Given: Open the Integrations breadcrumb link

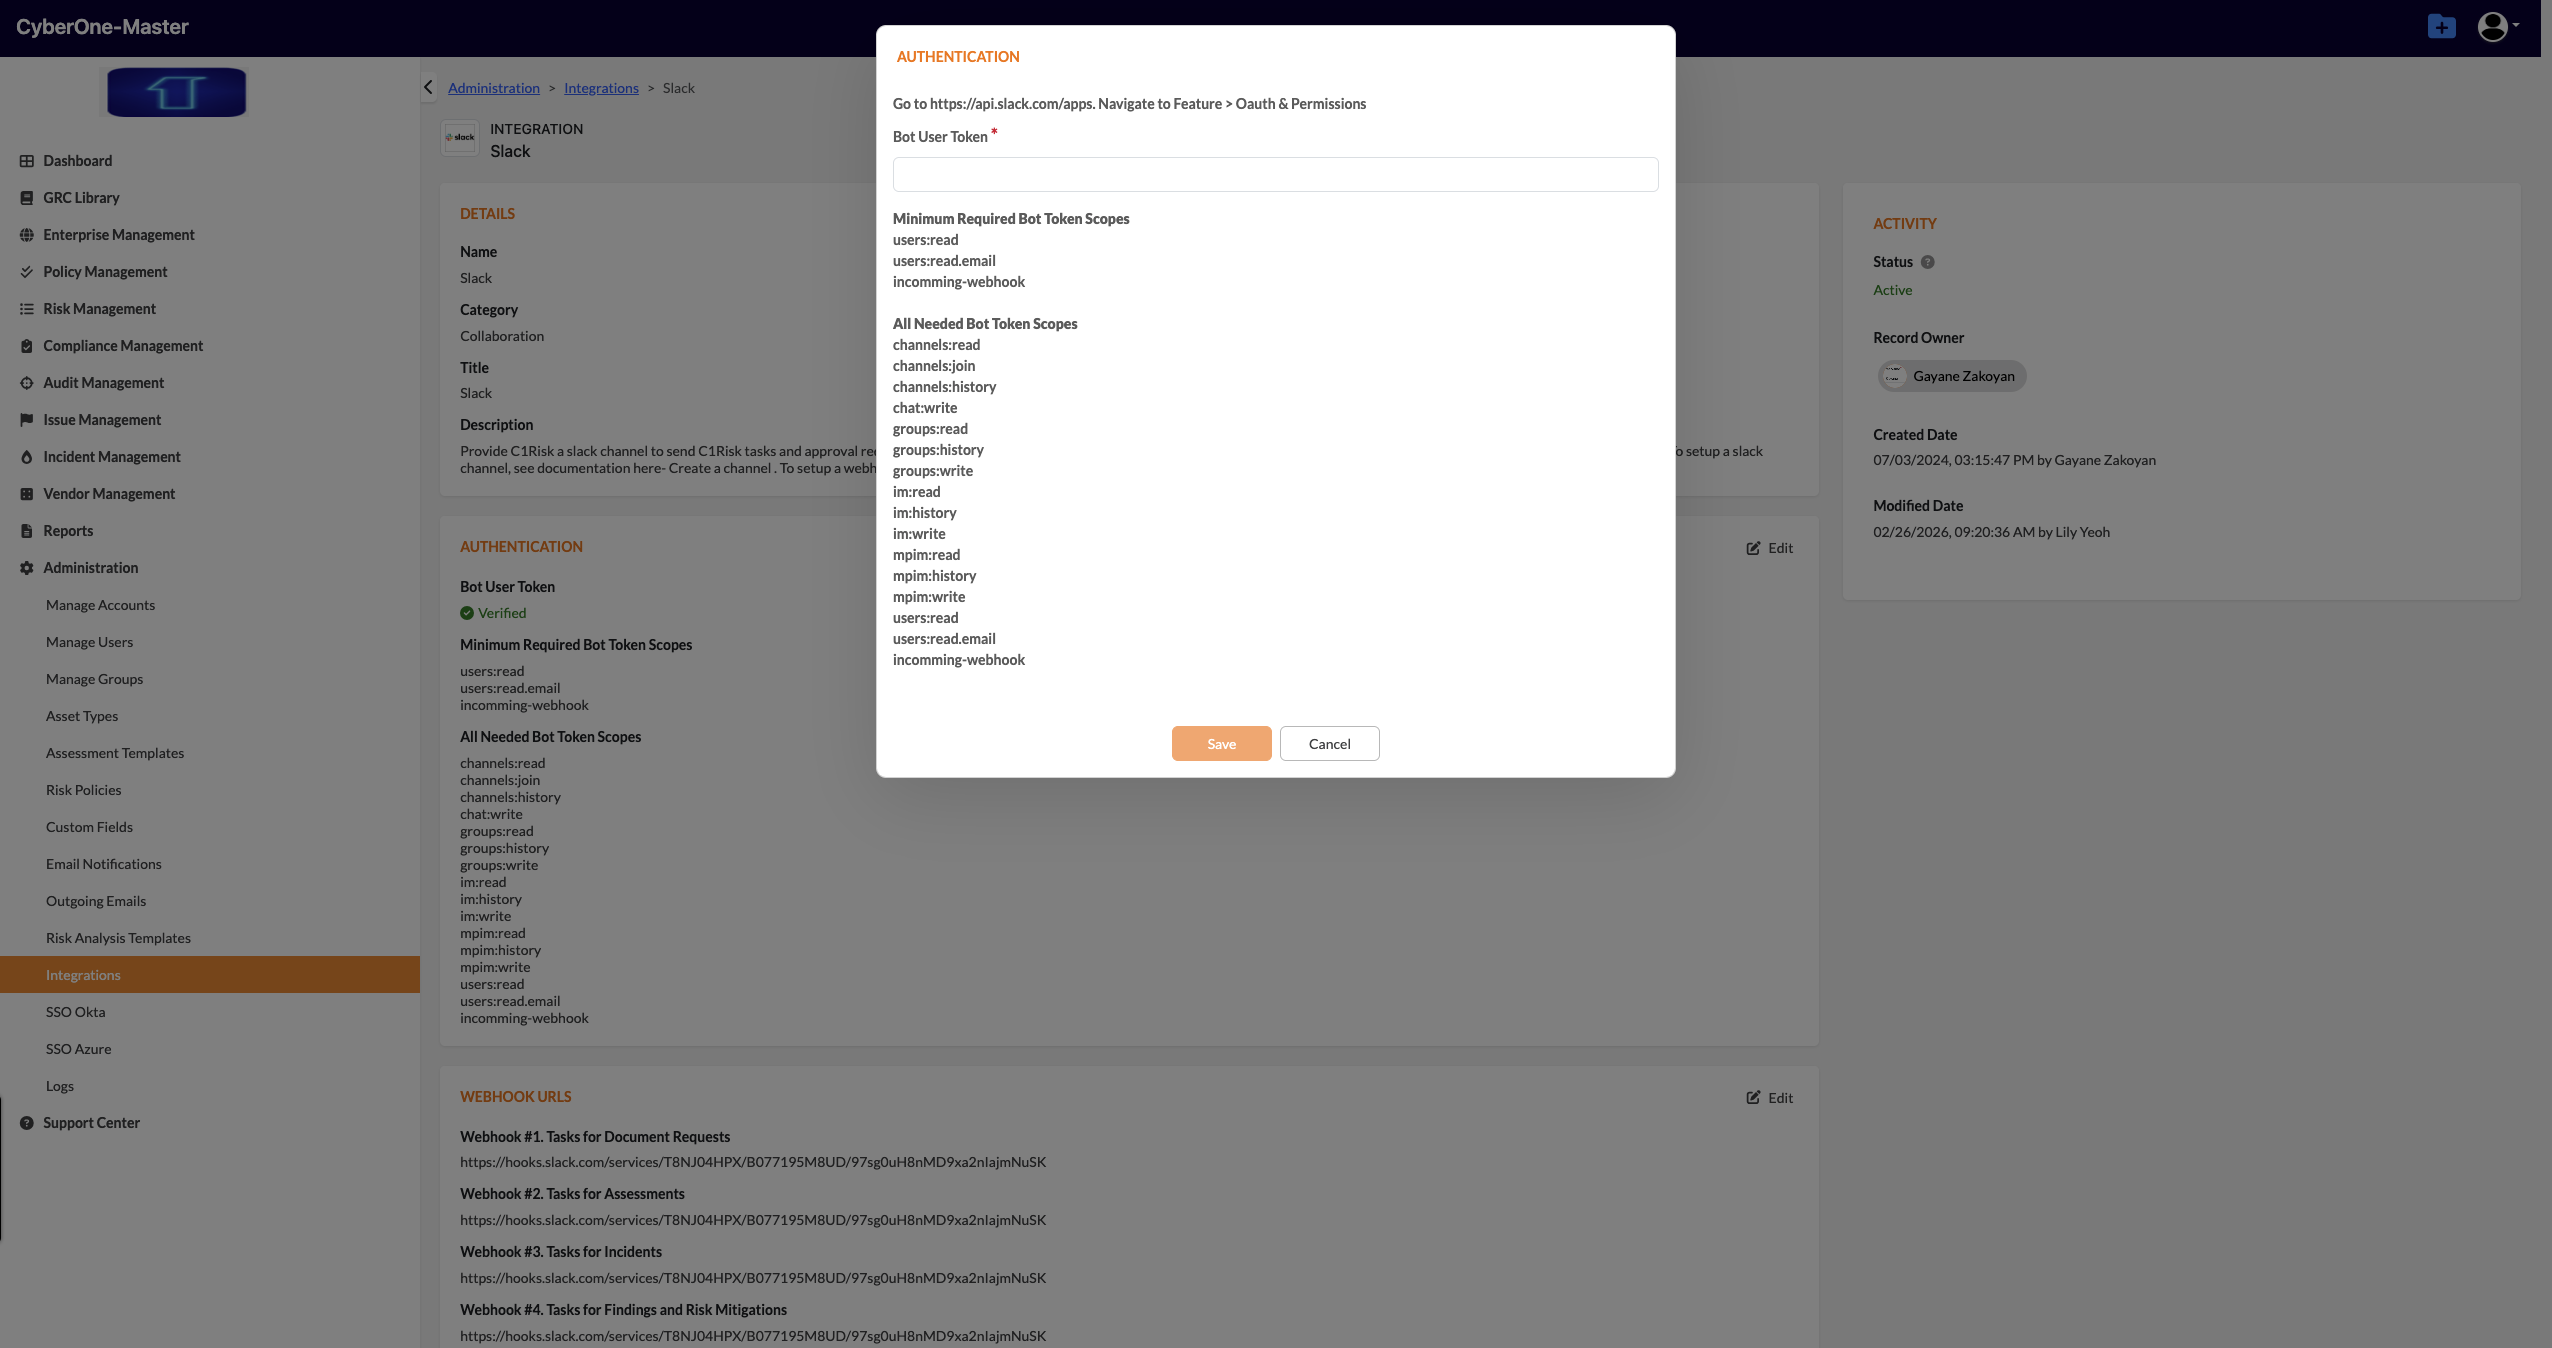Looking at the screenshot, I should coord(601,88).
